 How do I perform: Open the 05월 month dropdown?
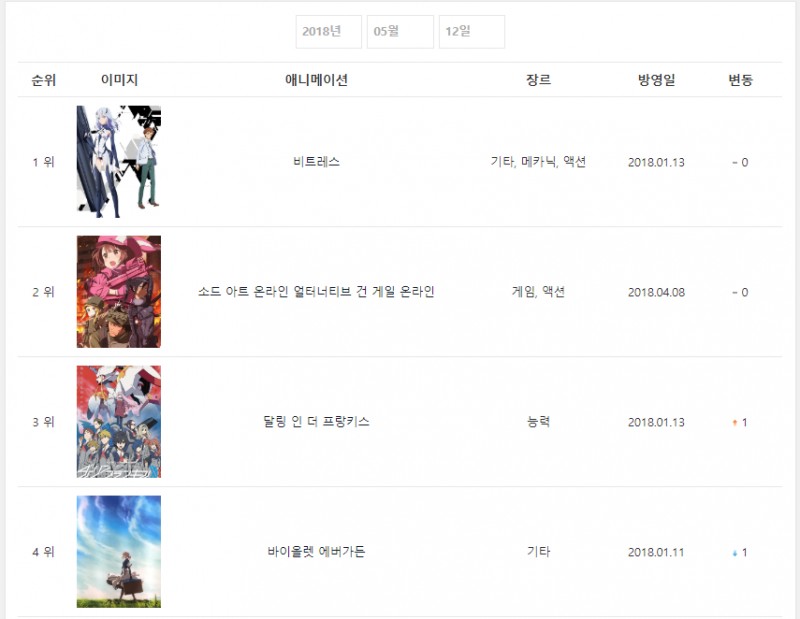pos(400,32)
